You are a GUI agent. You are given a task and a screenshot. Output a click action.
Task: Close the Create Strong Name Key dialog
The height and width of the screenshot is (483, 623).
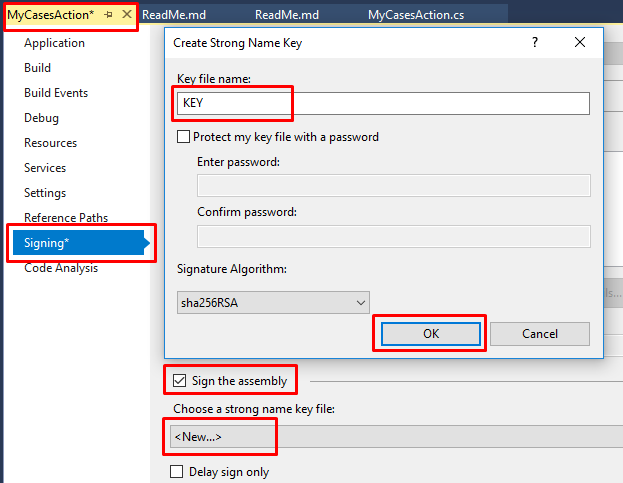click(x=580, y=42)
